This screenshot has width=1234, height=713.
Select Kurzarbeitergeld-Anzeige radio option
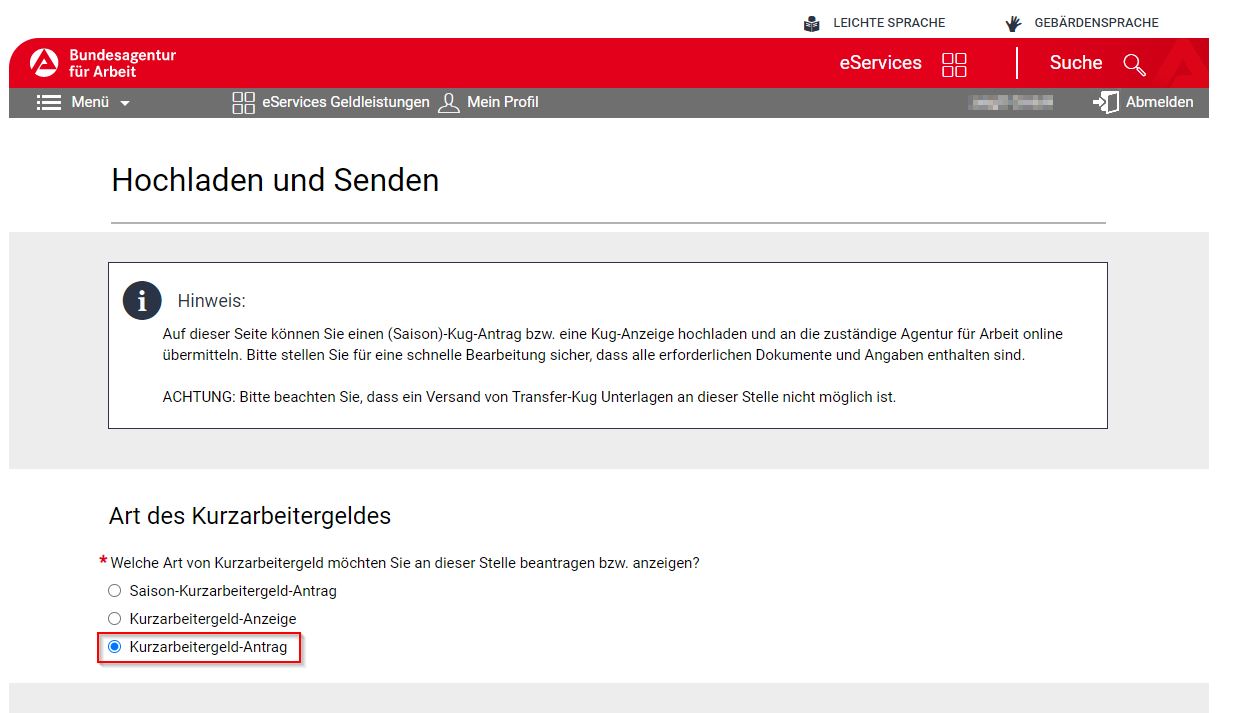[x=114, y=619]
